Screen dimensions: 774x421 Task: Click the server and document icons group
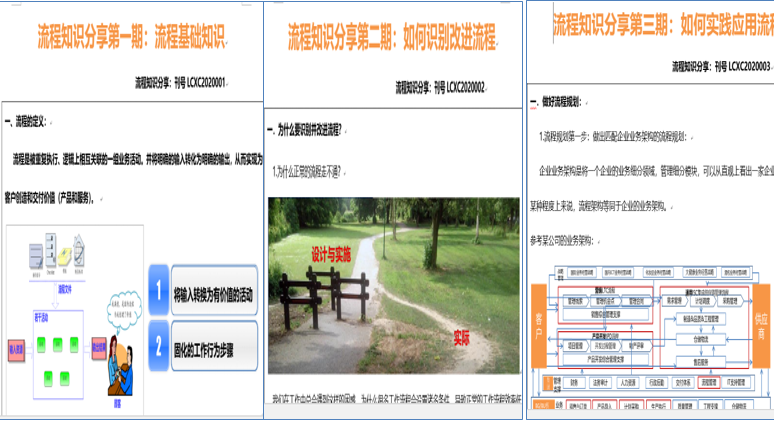click(57, 251)
